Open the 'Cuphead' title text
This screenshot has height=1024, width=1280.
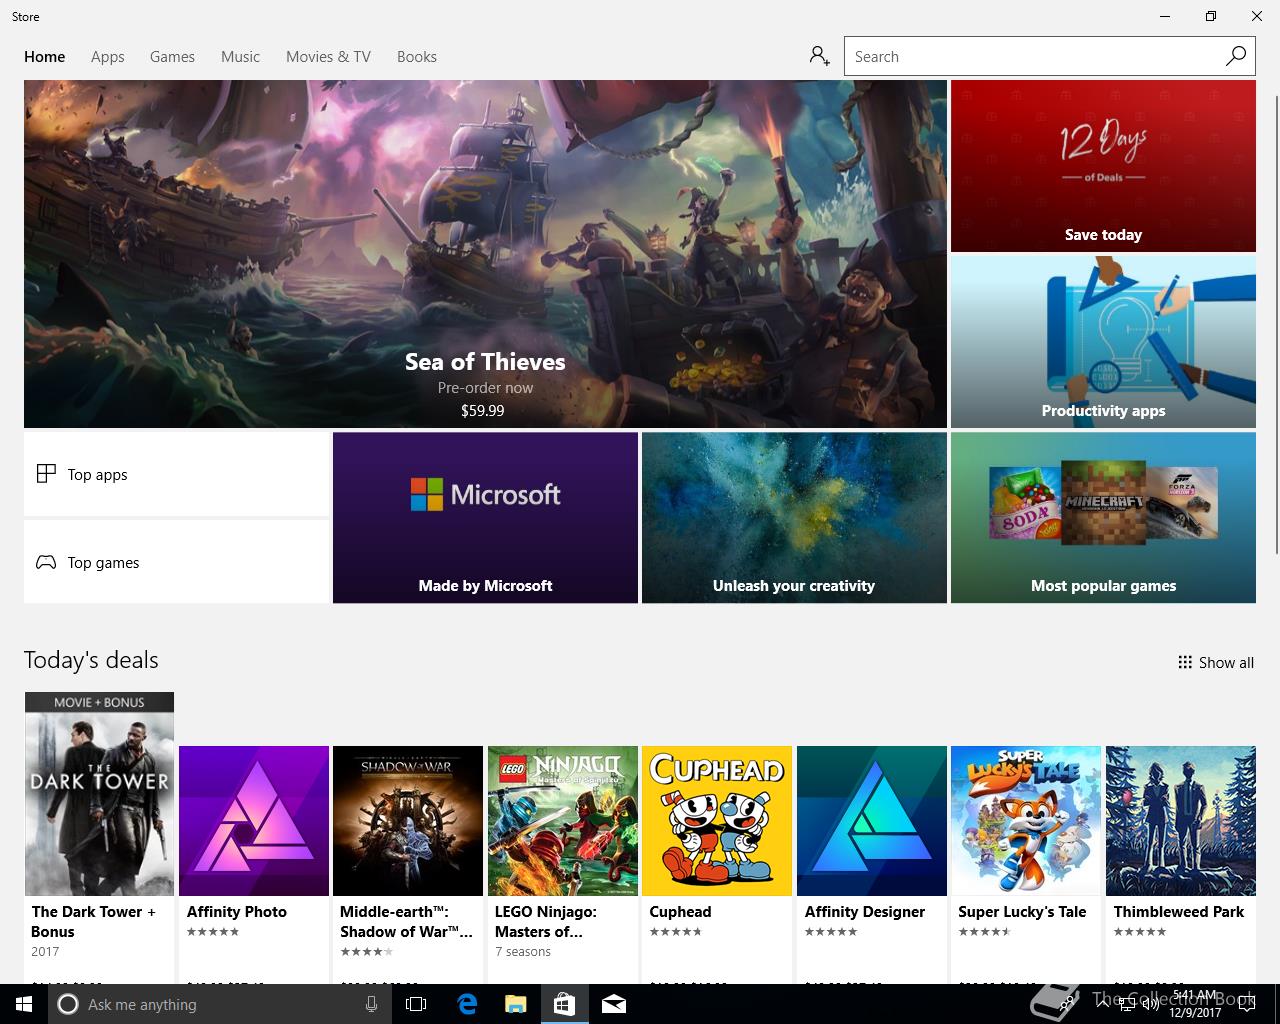[x=680, y=911]
